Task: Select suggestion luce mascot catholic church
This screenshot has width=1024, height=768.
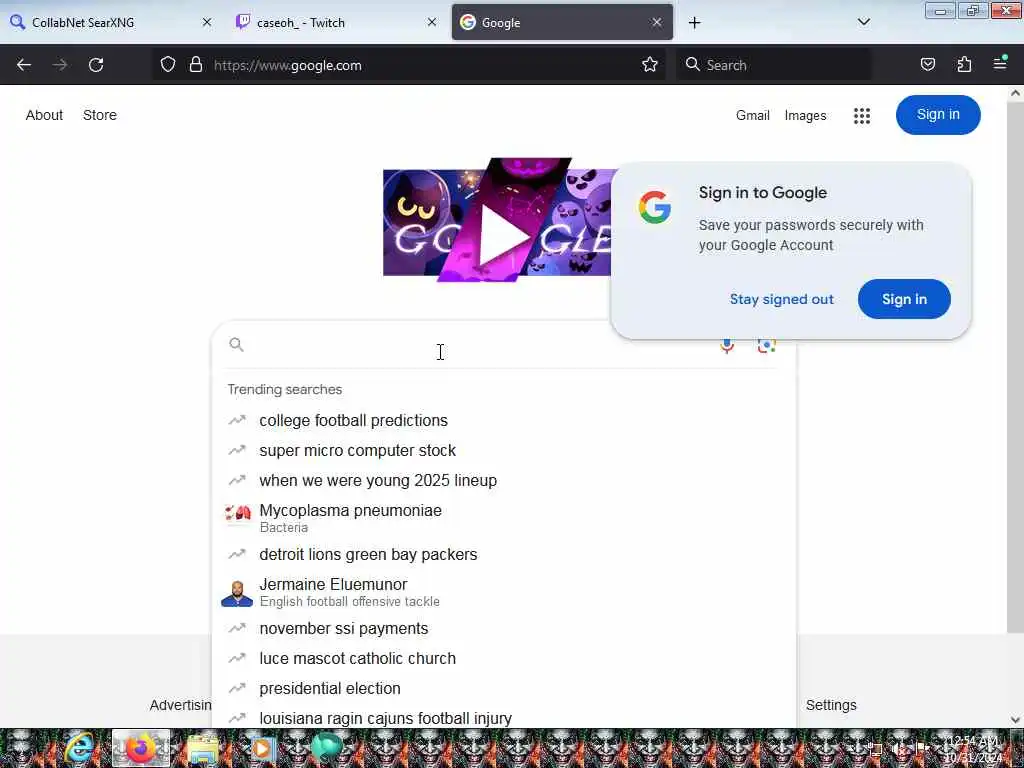Action: [504, 658]
